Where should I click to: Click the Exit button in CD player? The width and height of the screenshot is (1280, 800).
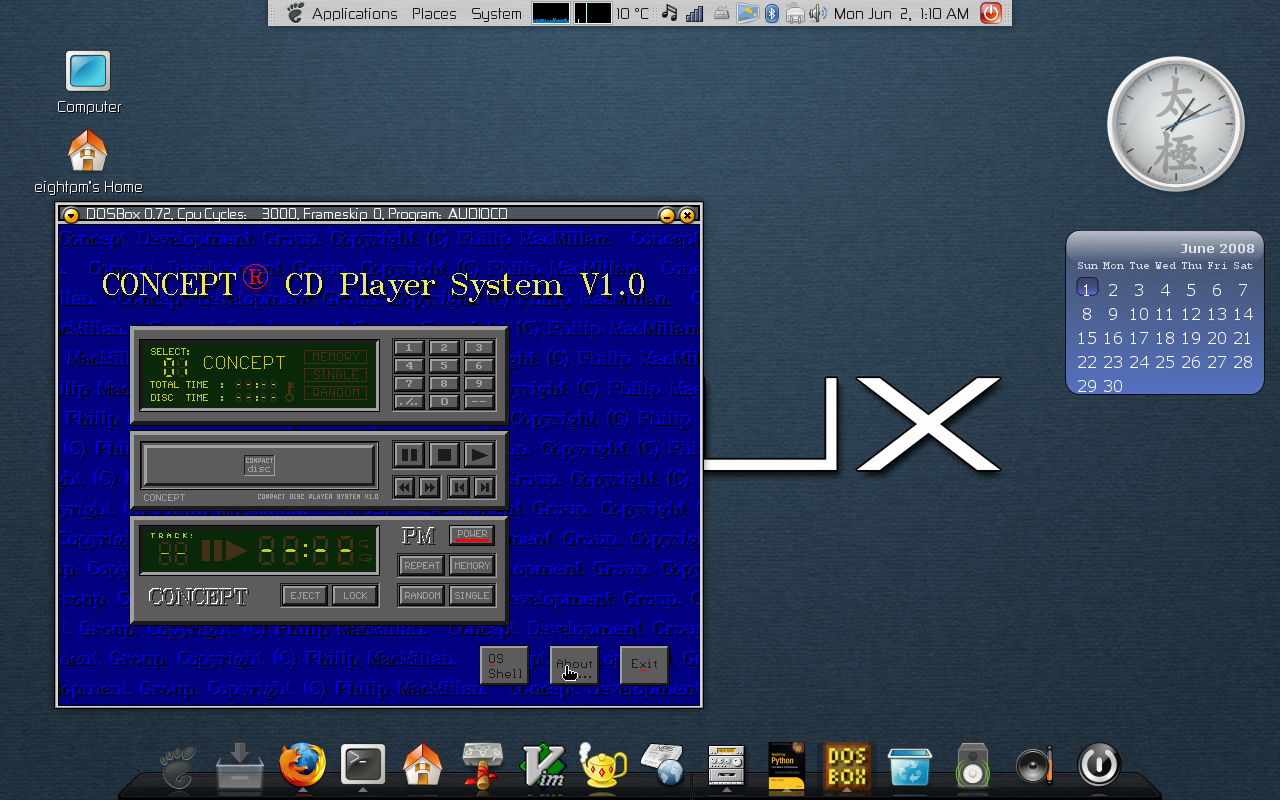(x=644, y=666)
